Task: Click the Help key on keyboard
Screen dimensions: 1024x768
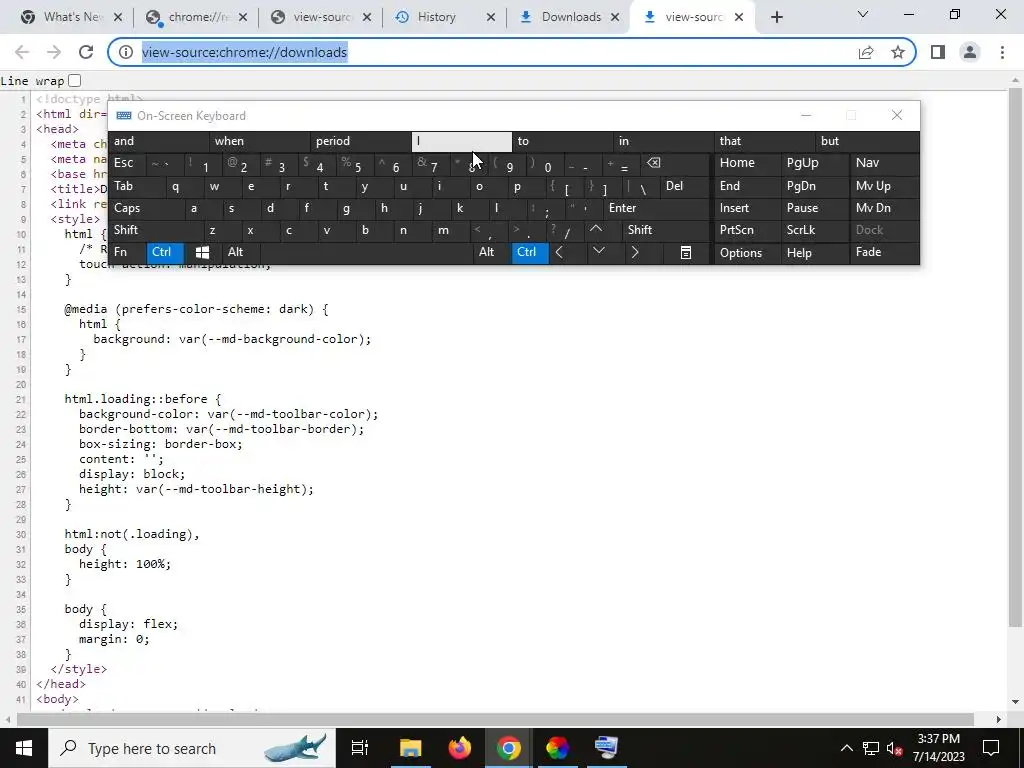Action: (814, 253)
